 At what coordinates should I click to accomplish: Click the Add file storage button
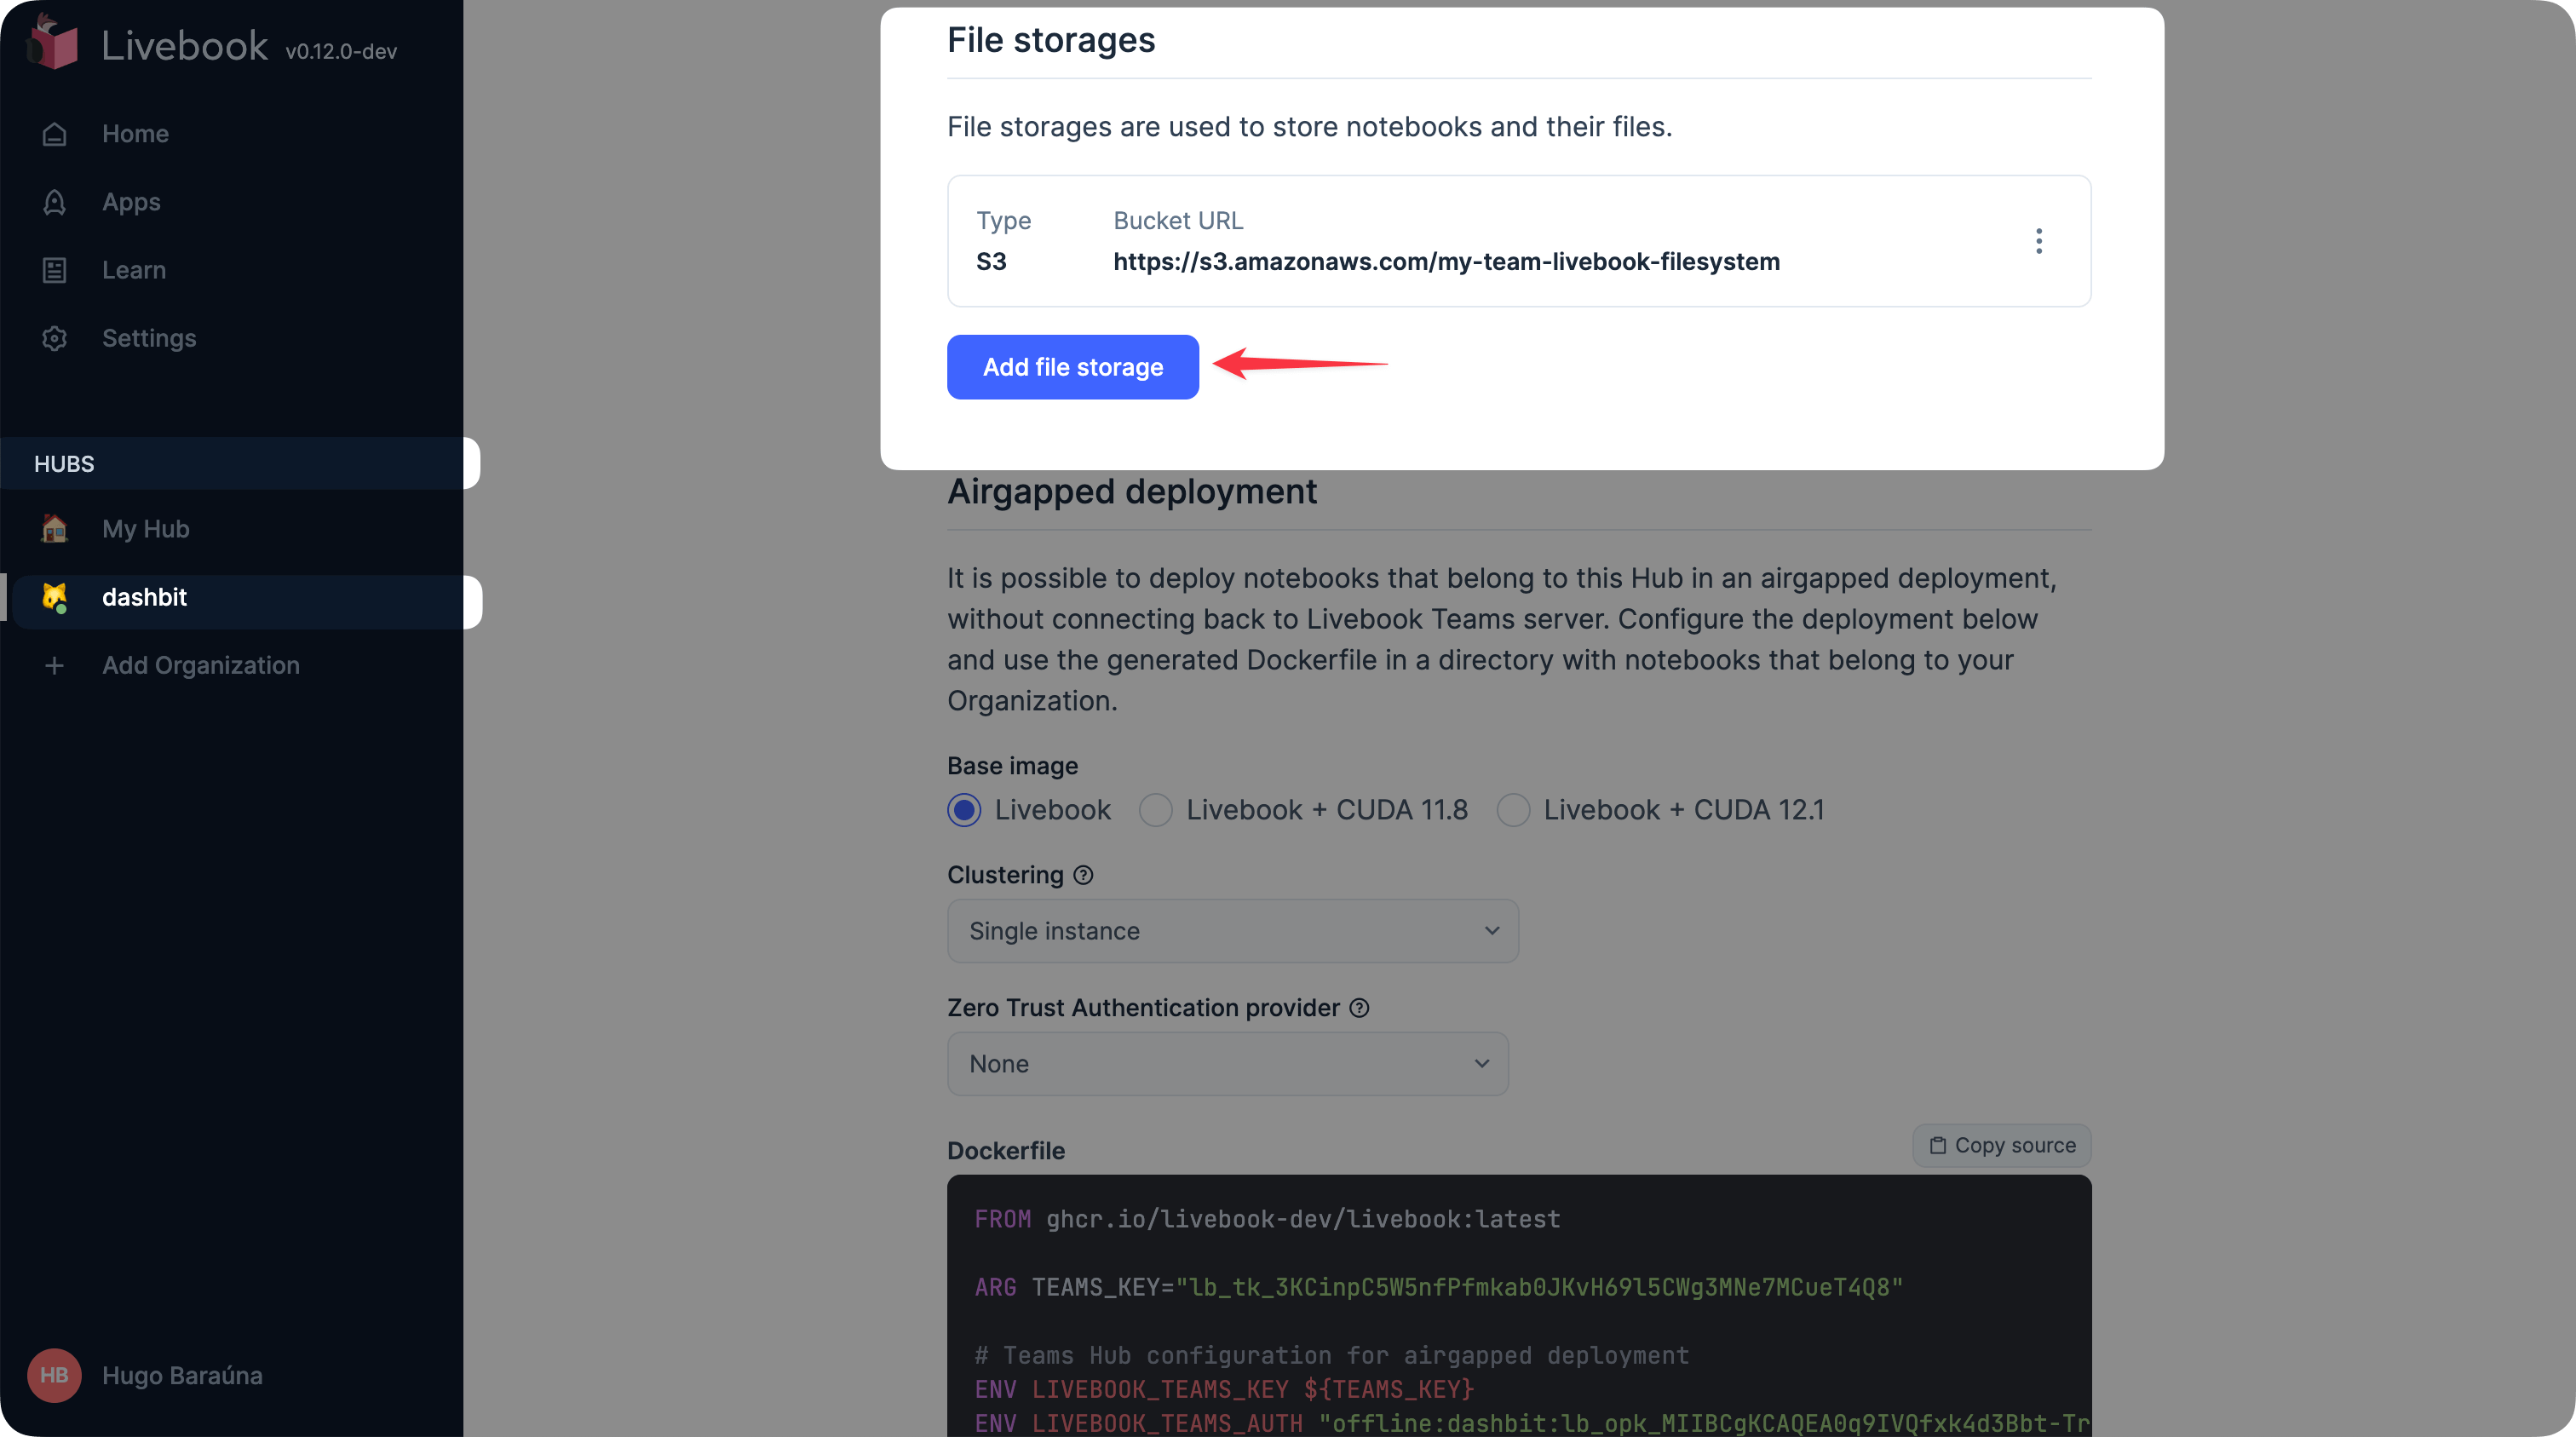click(x=1072, y=367)
